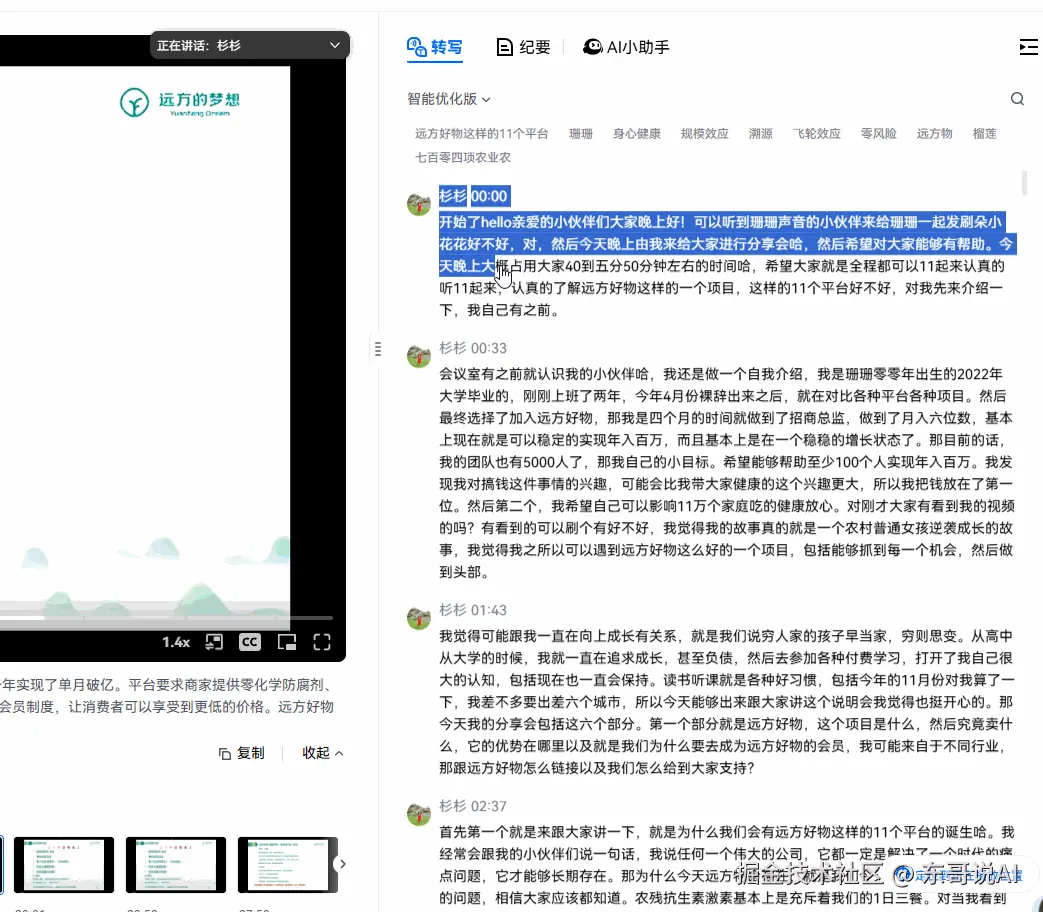Collapse the right panel with indent icon
Screen dimensions: 1043x912
1028,47
